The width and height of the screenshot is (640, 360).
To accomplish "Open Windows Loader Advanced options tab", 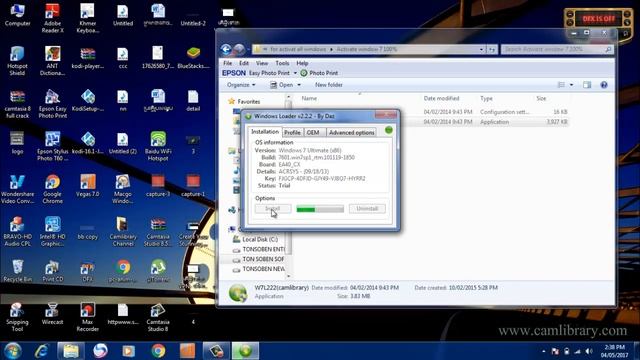I will [351, 133].
